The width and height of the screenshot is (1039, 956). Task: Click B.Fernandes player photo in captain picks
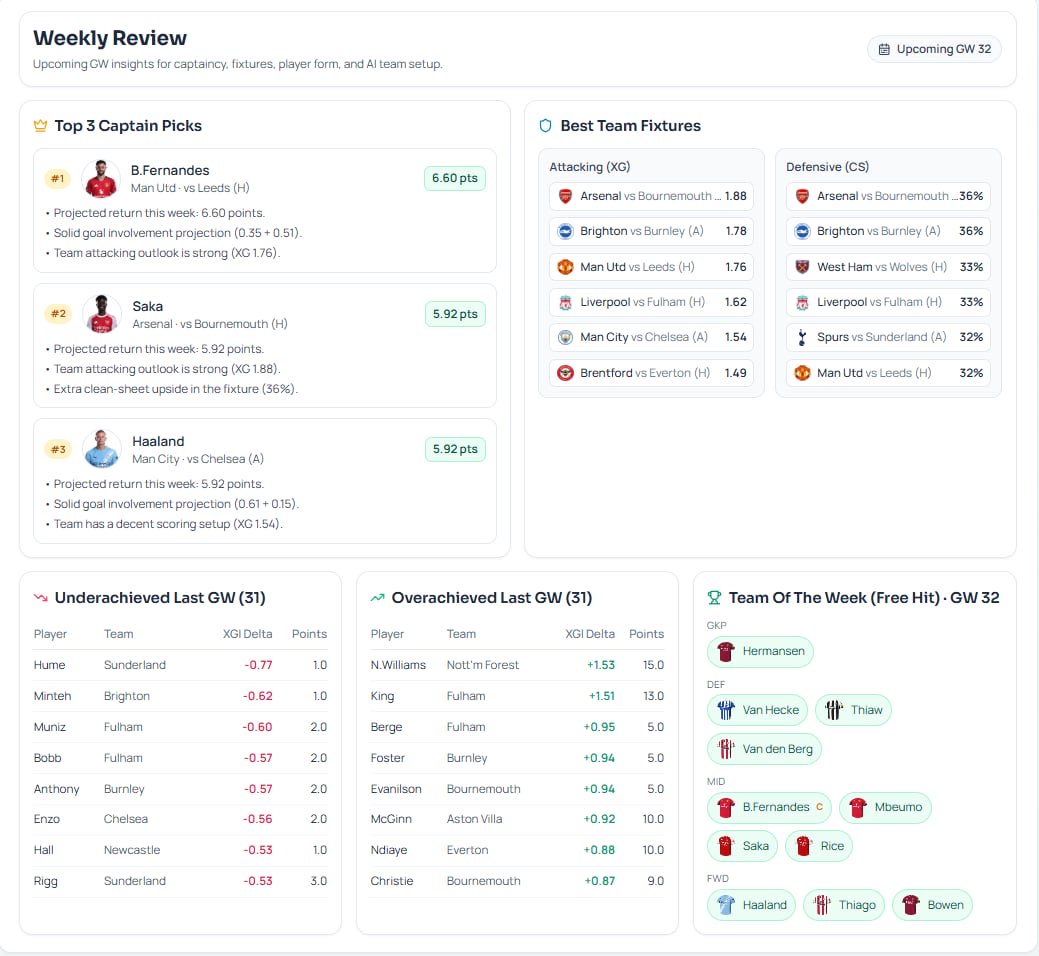click(x=101, y=179)
